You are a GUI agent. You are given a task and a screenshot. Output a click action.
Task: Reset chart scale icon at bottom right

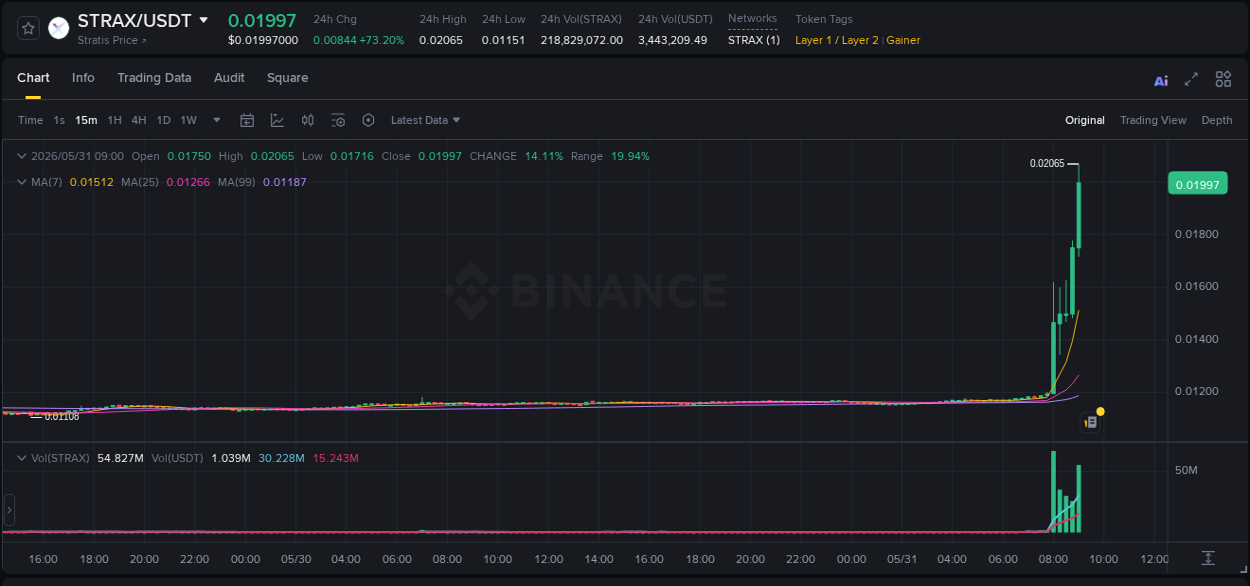click(1208, 558)
